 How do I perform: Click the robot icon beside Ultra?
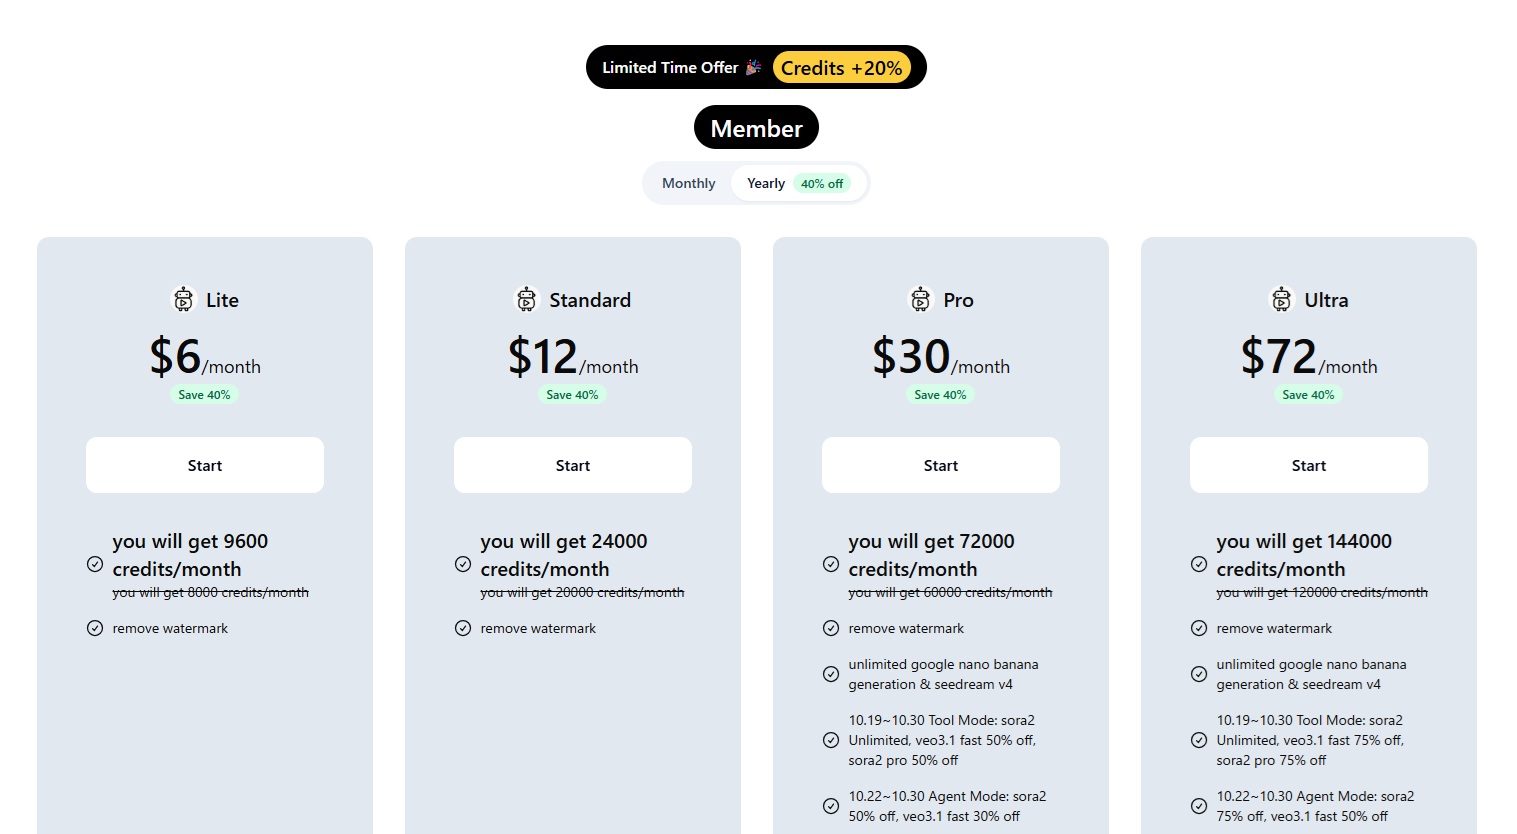(x=1281, y=299)
